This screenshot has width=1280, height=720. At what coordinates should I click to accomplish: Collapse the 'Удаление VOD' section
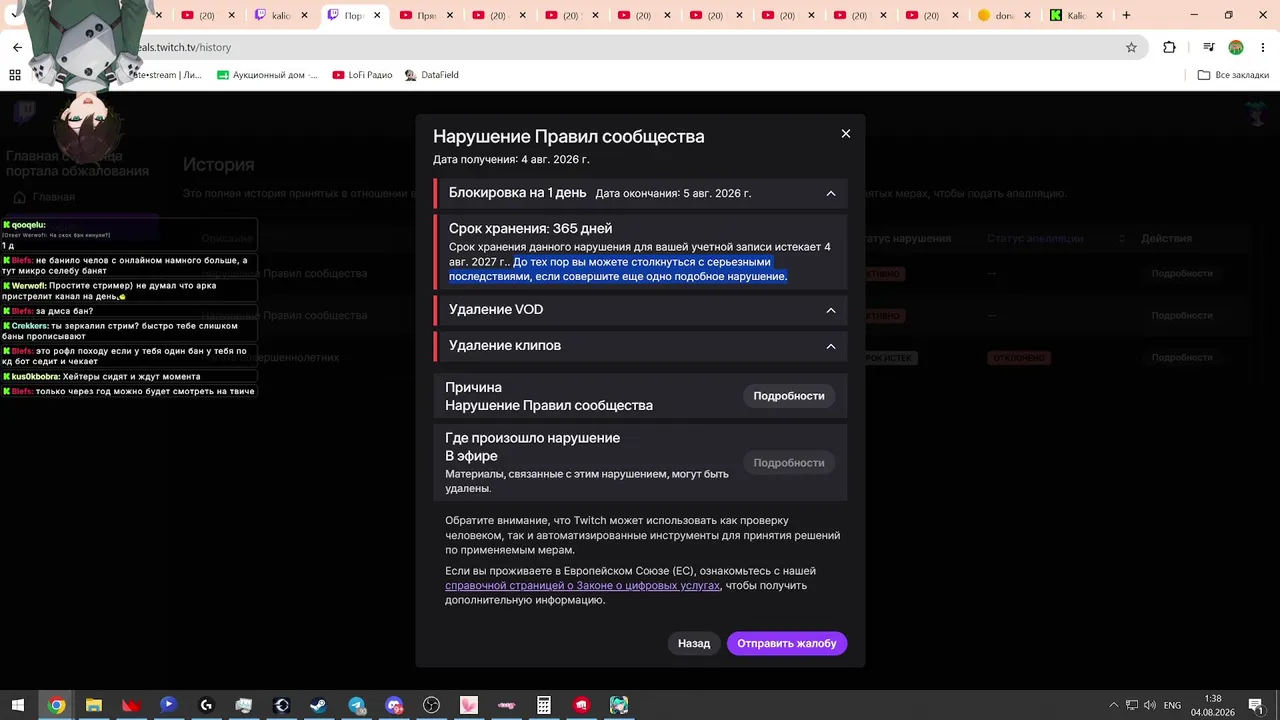pos(831,310)
